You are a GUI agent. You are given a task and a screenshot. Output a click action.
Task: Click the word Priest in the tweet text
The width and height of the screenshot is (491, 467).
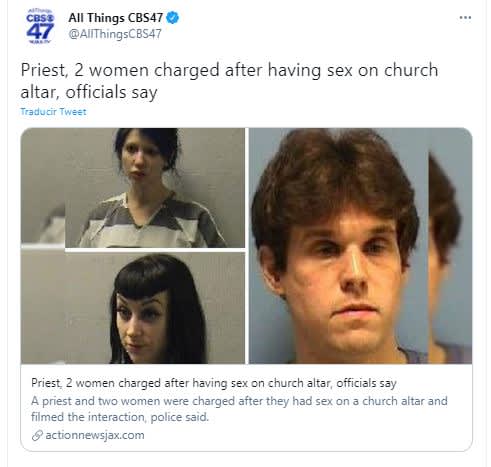coord(44,70)
